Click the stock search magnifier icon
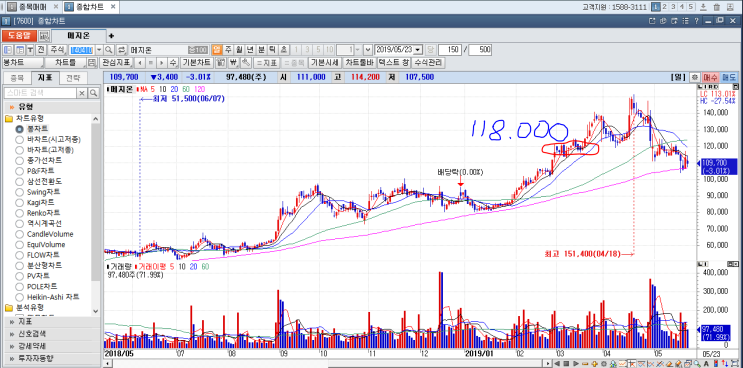The height and width of the screenshot is (368, 743). pyautogui.click(x=109, y=50)
